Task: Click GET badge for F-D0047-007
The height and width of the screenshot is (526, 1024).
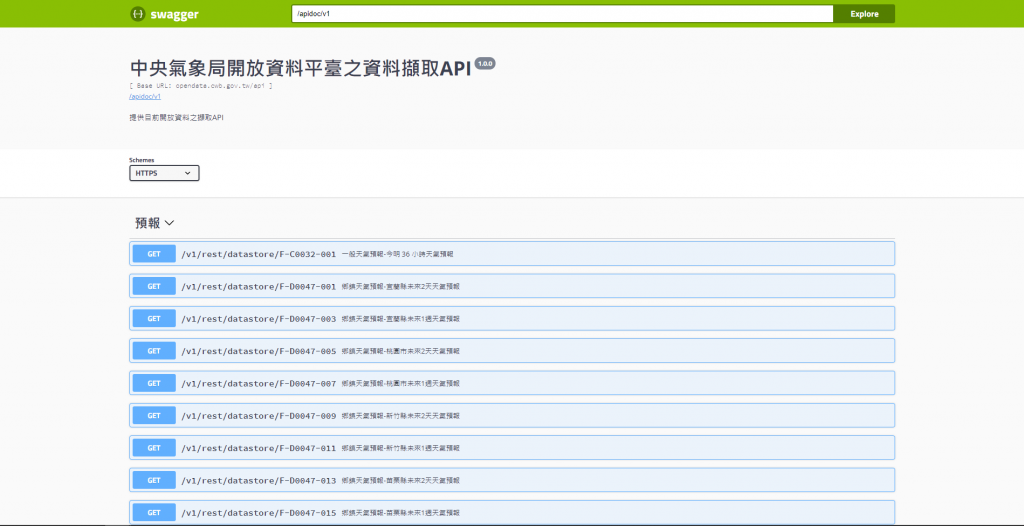Action: pyautogui.click(x=154, y=383)
